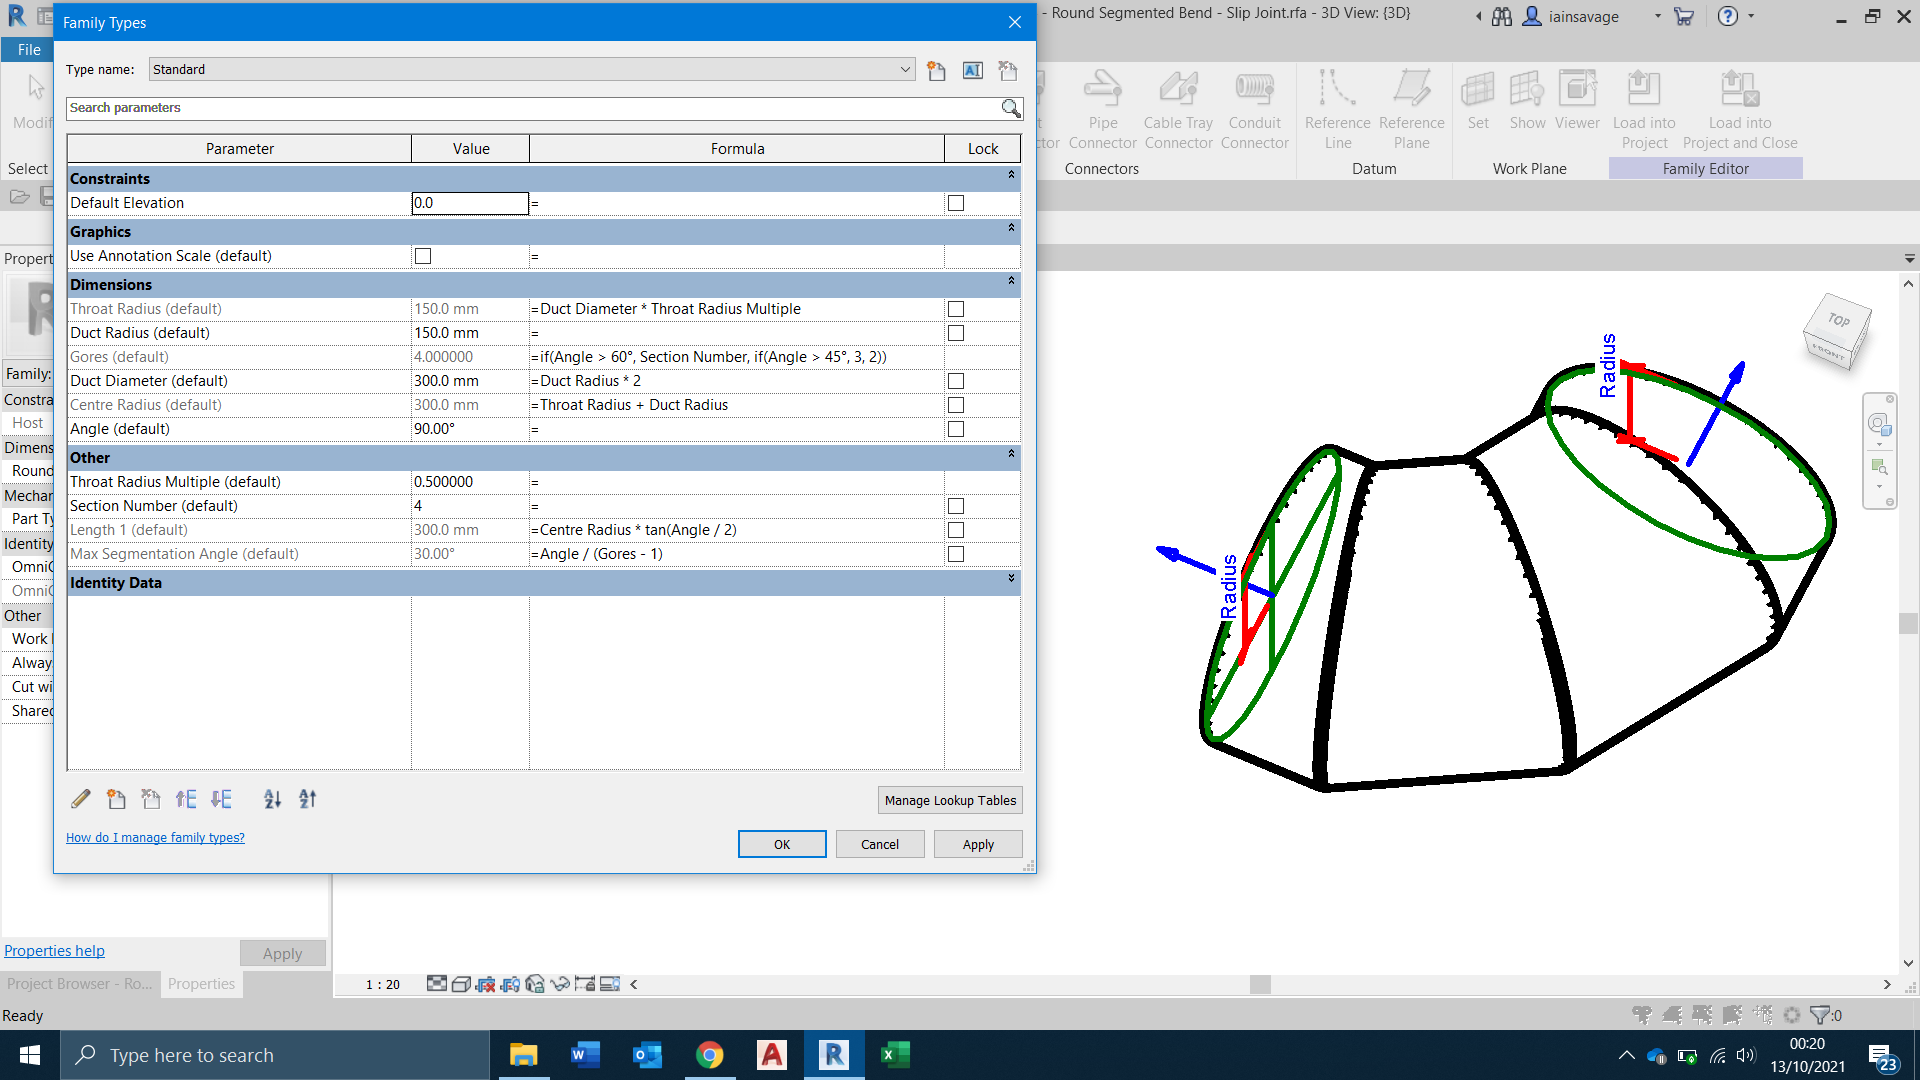Click the Move Parameter Up icon
The image size is (1920, 1080).
[186, 799]
